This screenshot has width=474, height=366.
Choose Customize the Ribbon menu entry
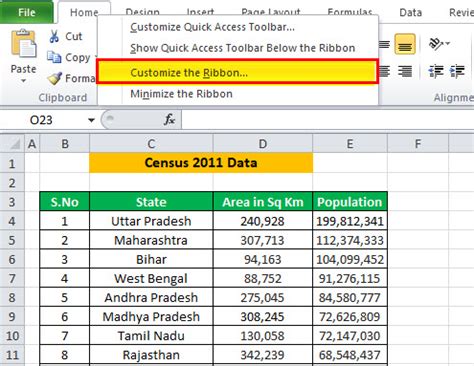tap(238, 72)
